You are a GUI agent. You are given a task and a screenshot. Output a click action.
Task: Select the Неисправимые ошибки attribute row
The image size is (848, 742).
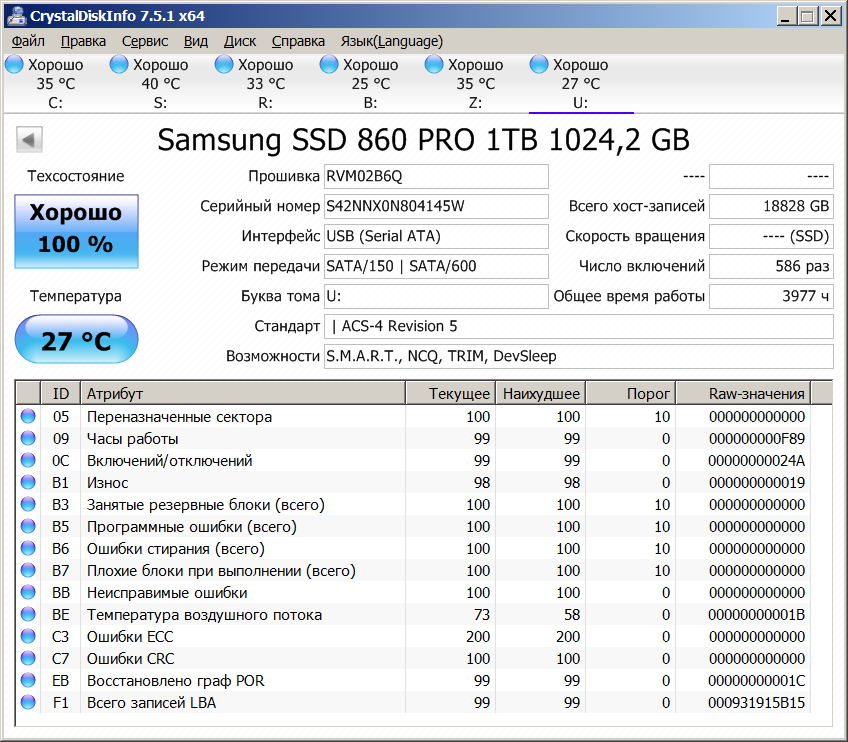pos(414,592)
